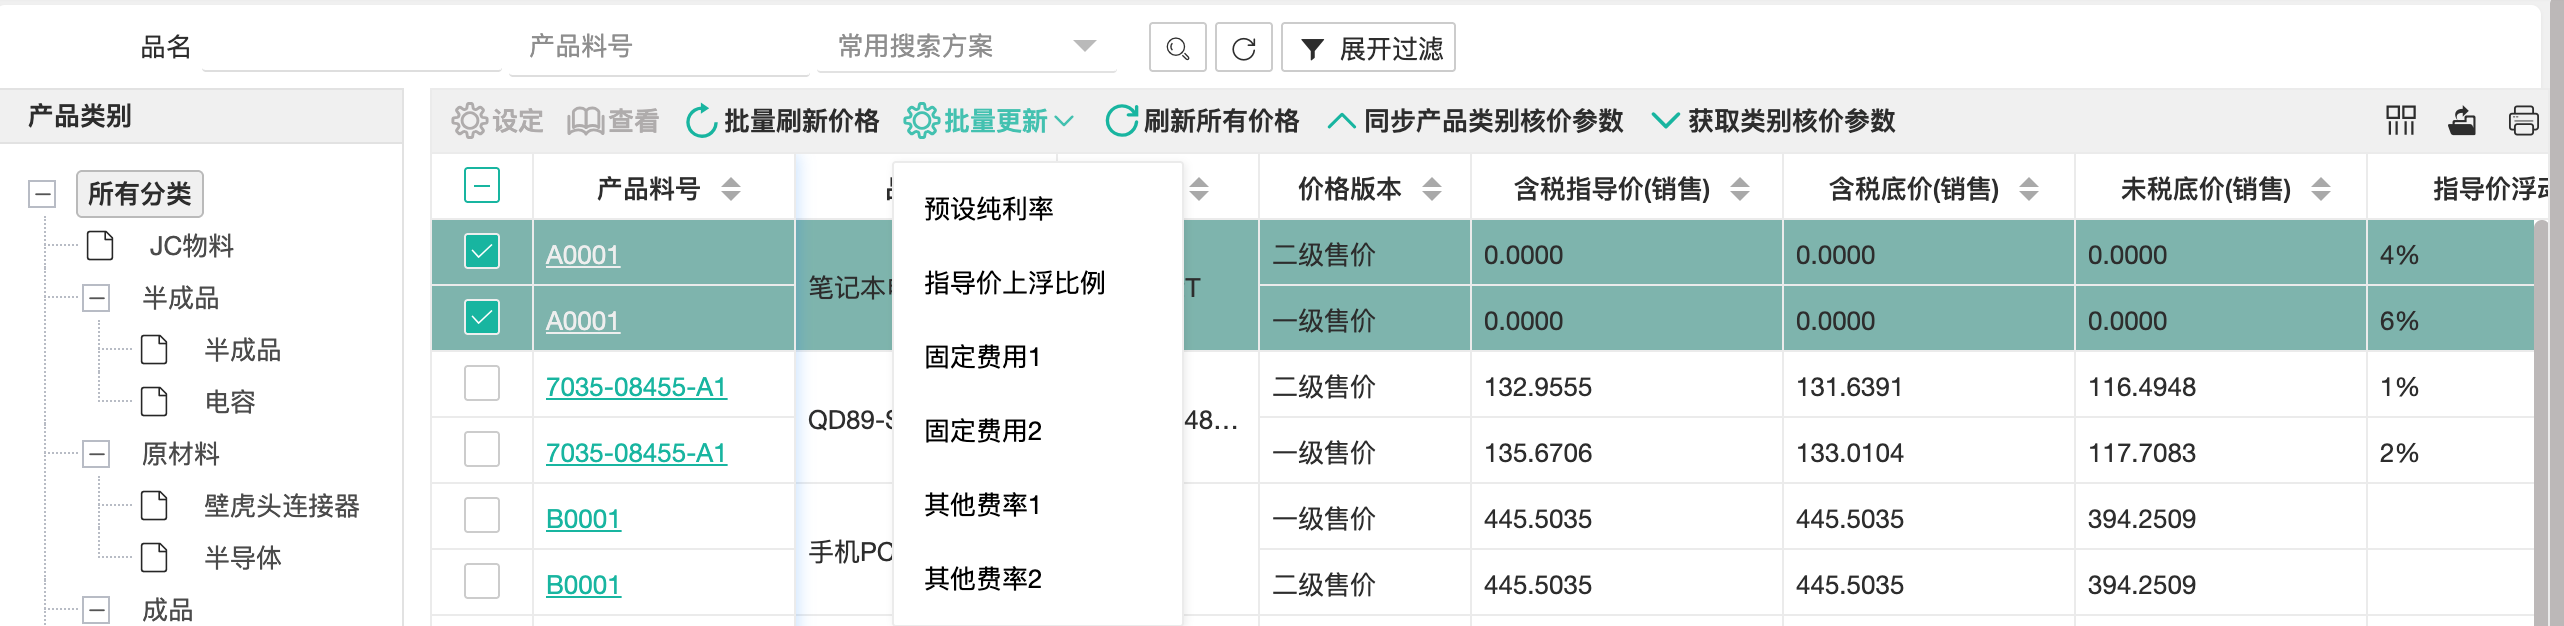Screen dimensions: 2564x626
Task: Click the printer icon
Action: pos(2523,121)
